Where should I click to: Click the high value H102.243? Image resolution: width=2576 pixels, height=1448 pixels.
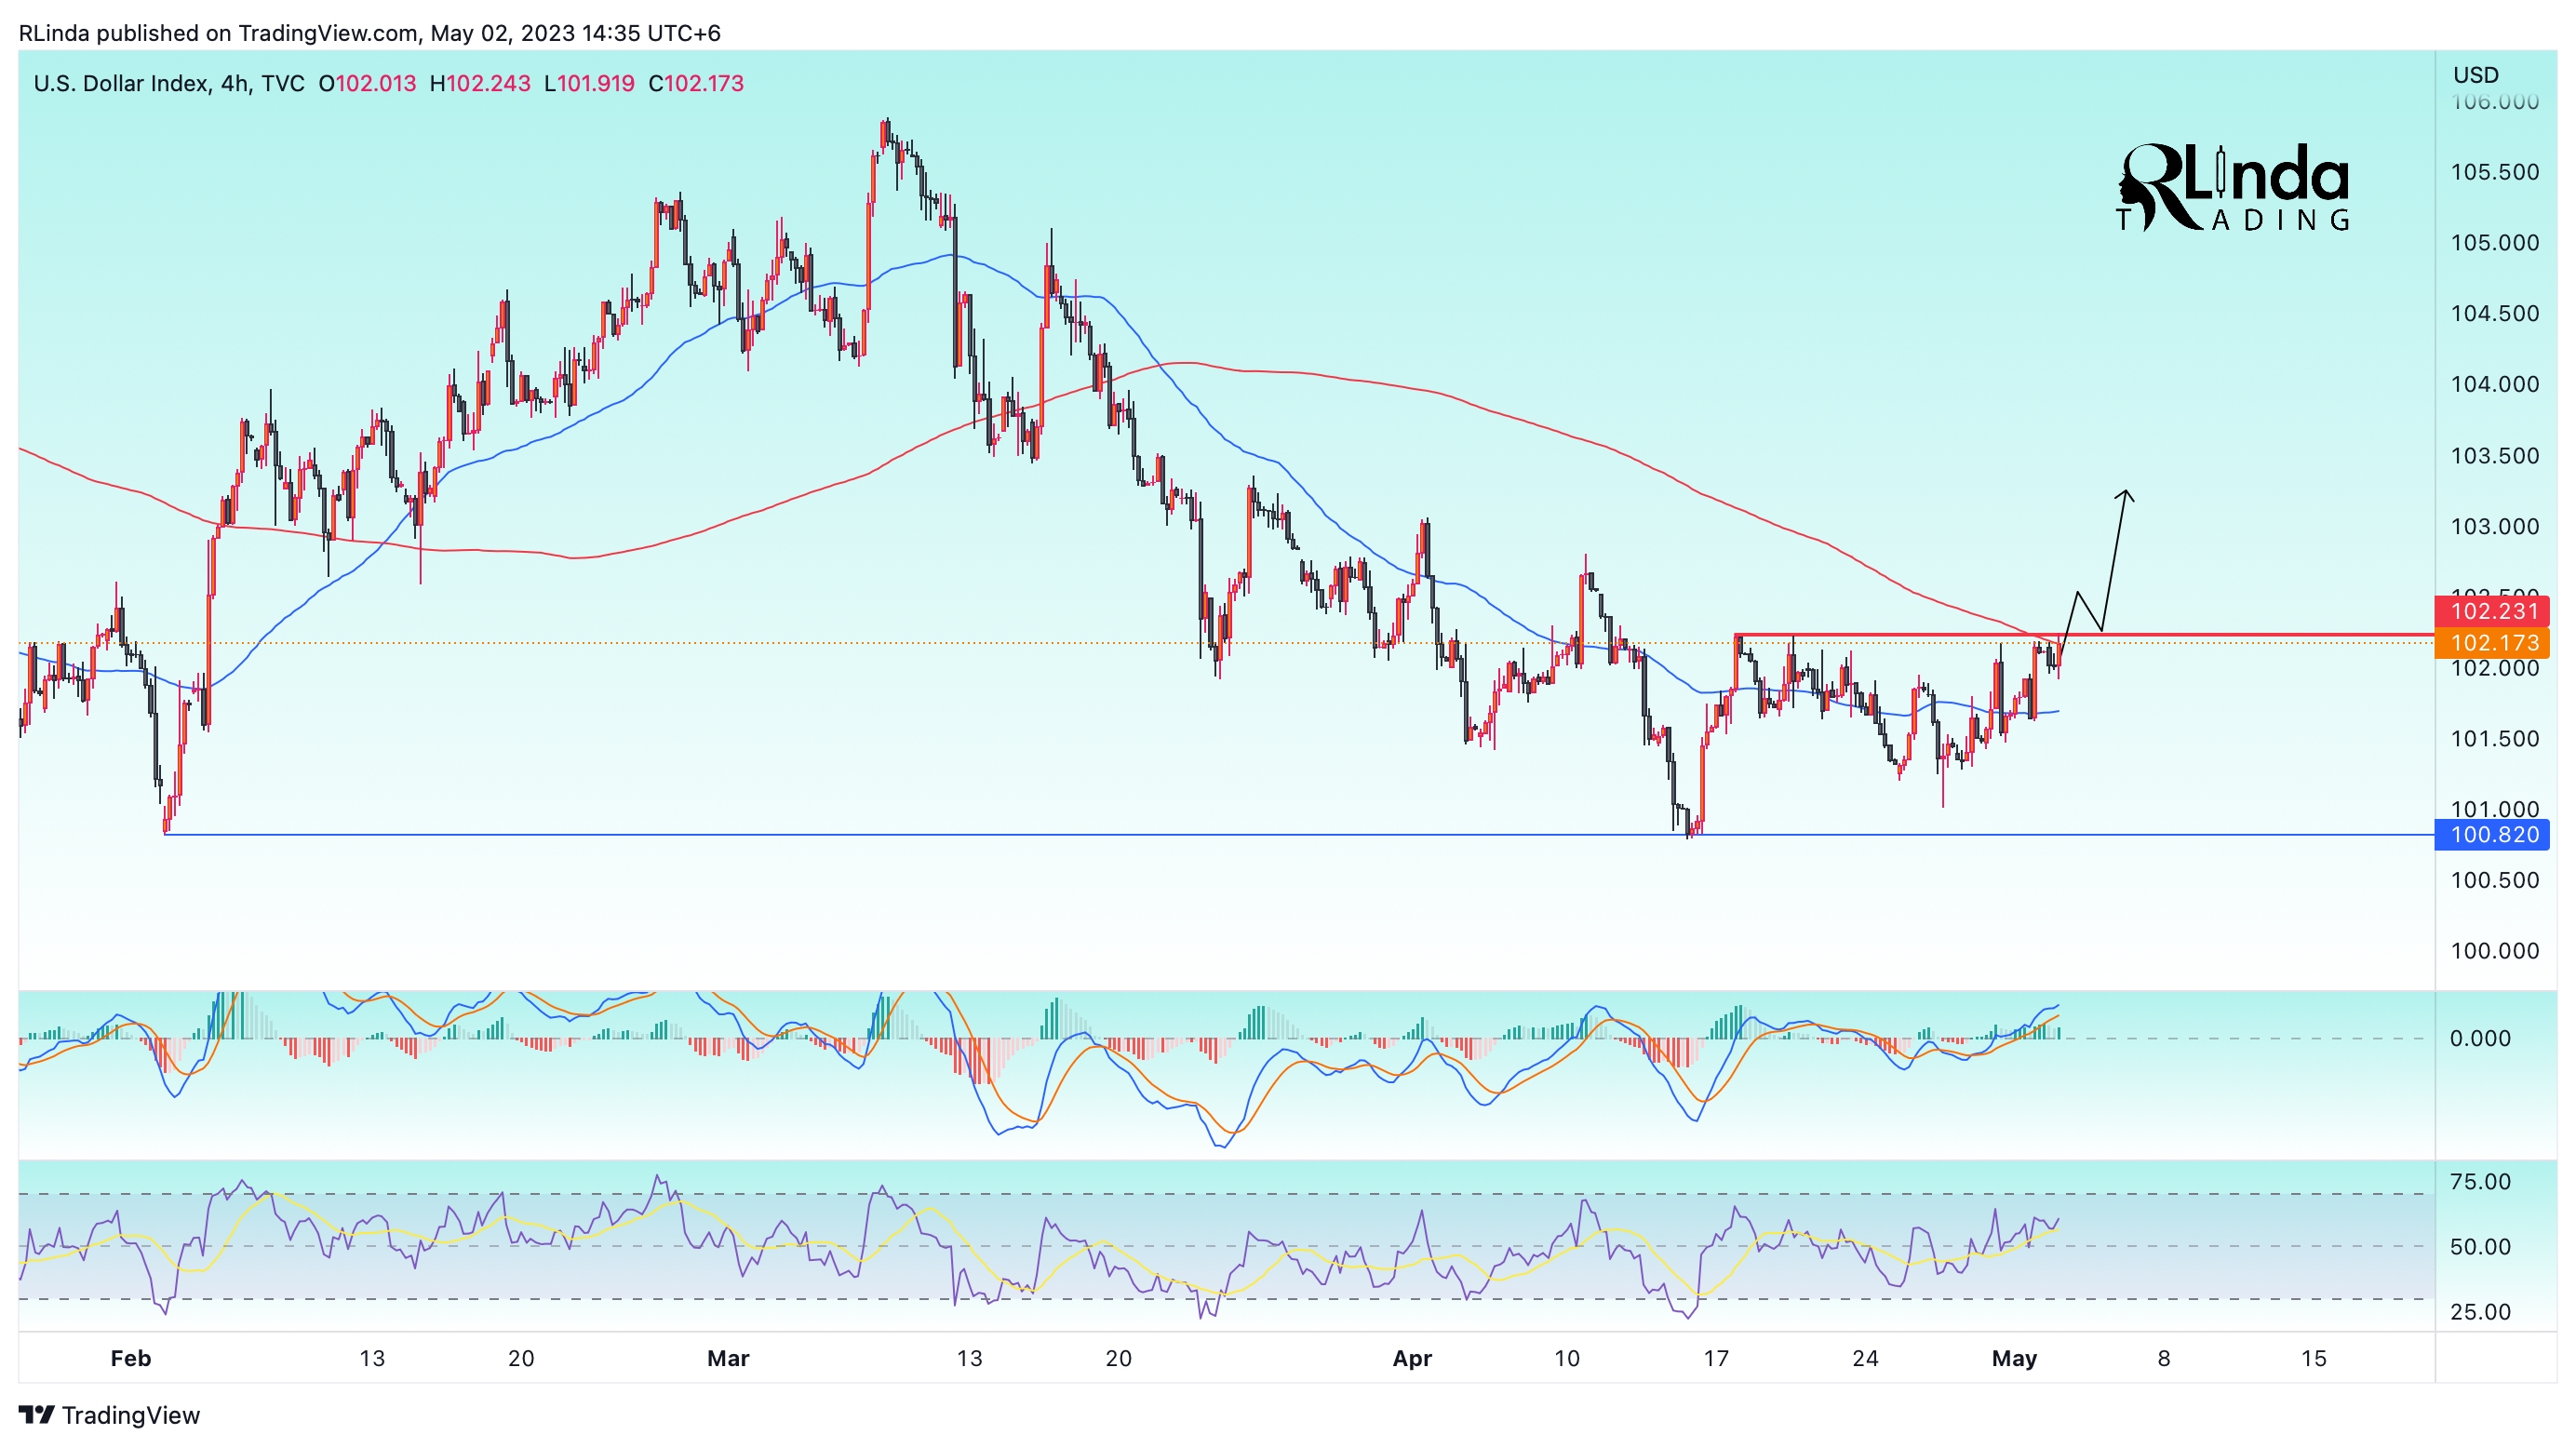[x=480, y=83]
